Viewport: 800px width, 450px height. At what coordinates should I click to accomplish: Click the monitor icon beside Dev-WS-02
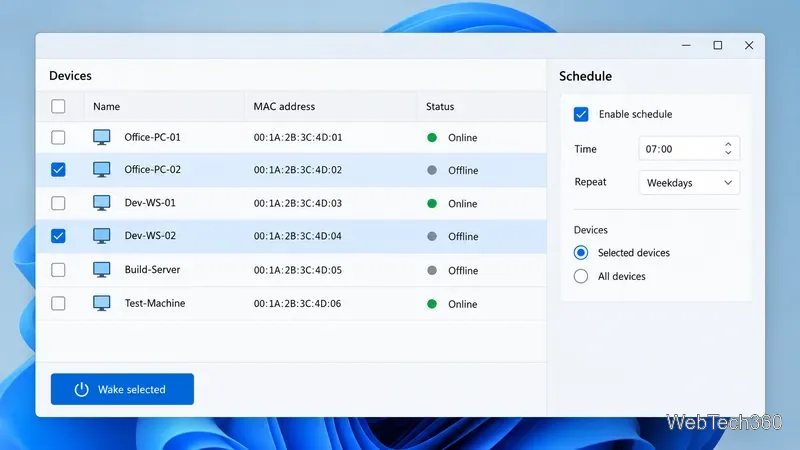click(102, 236)
